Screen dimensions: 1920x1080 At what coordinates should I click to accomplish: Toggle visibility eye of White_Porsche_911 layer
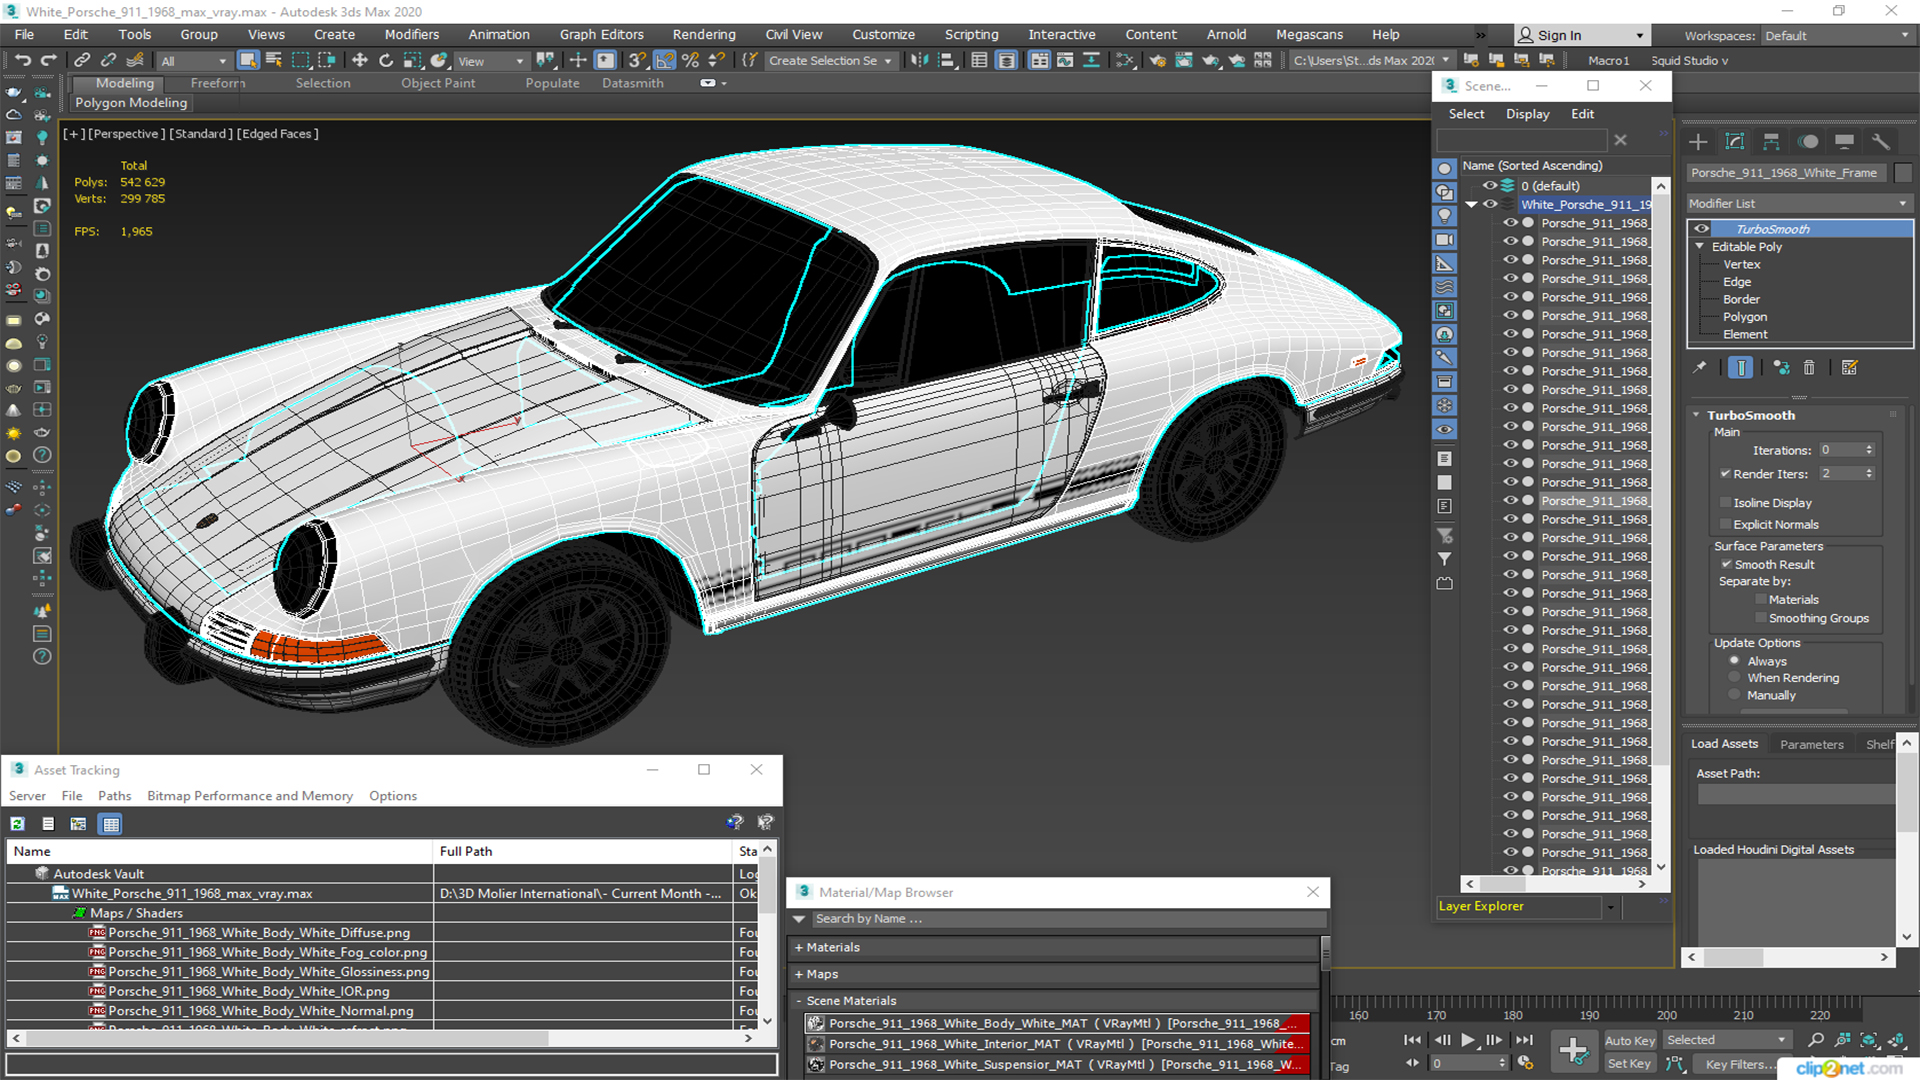[x=1490, y=204]
